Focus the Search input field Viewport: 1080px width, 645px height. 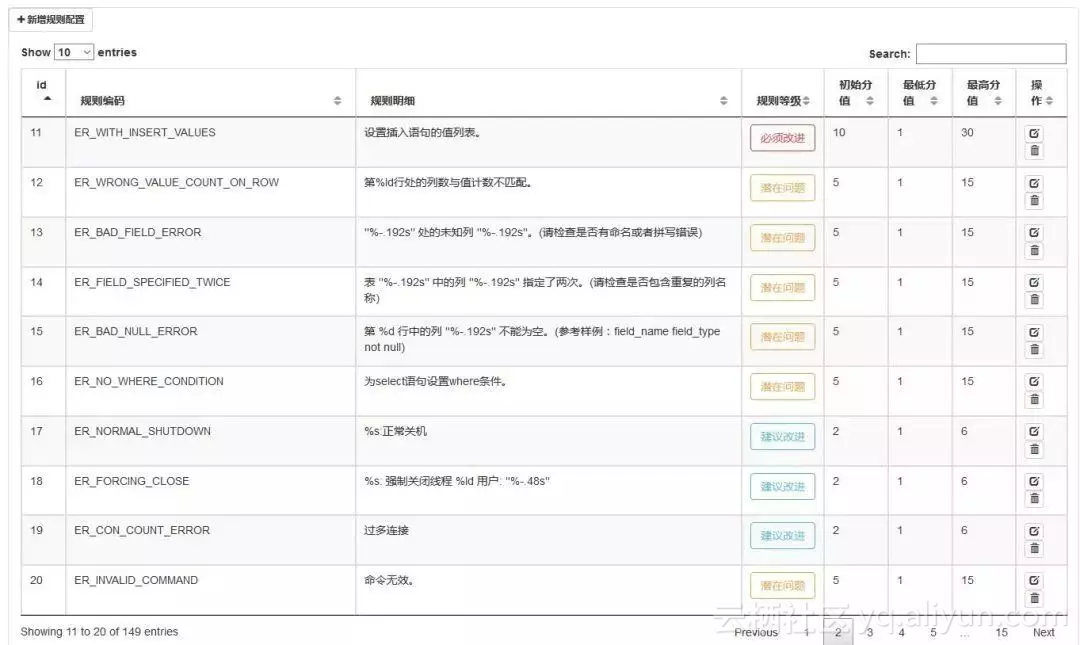point(990,54)
